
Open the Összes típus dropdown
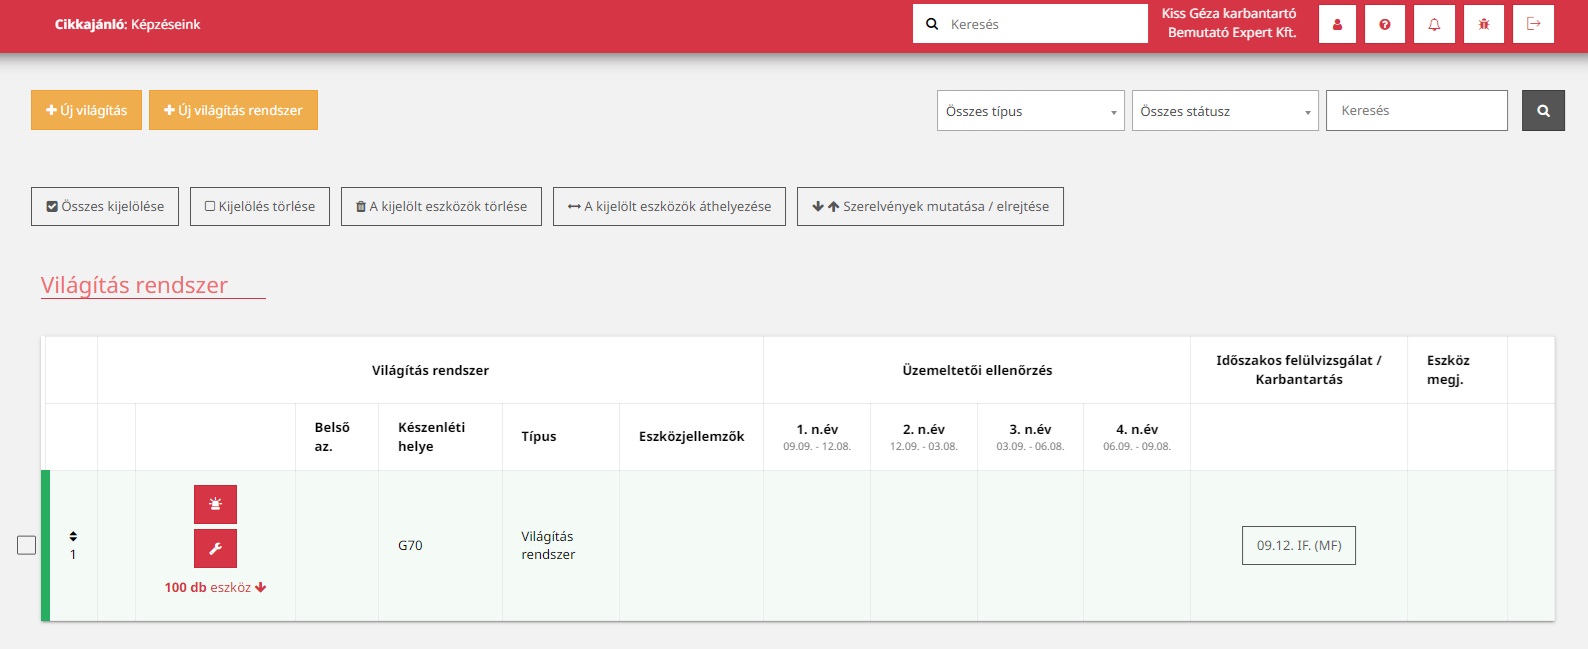1031,111
